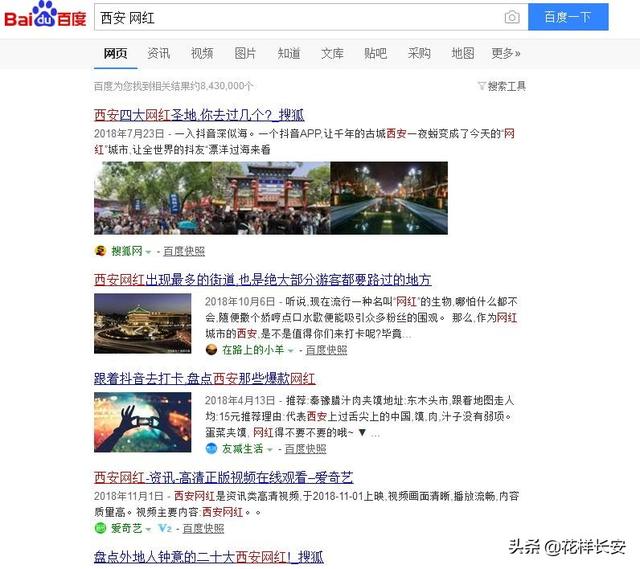Screen dimensions: 640x569
Task: Open 百度快照 for the 搜狐网 result
Action: [184, 251]
